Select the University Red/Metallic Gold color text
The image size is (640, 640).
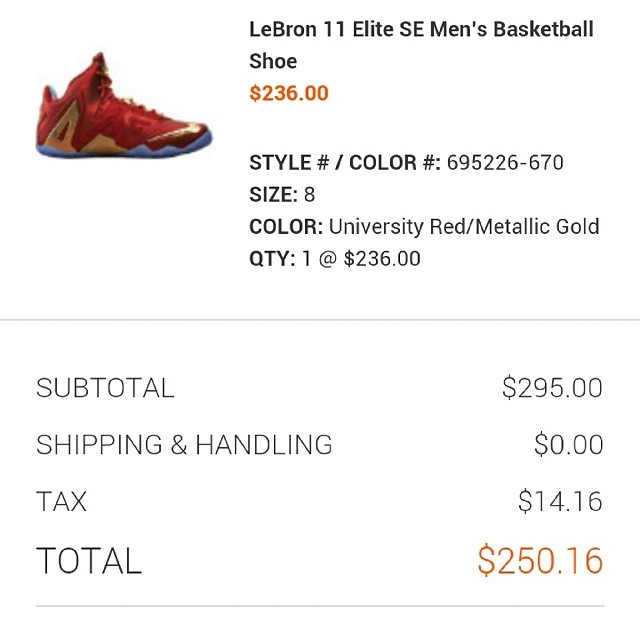pyautogui.click(x=464, y=227)
